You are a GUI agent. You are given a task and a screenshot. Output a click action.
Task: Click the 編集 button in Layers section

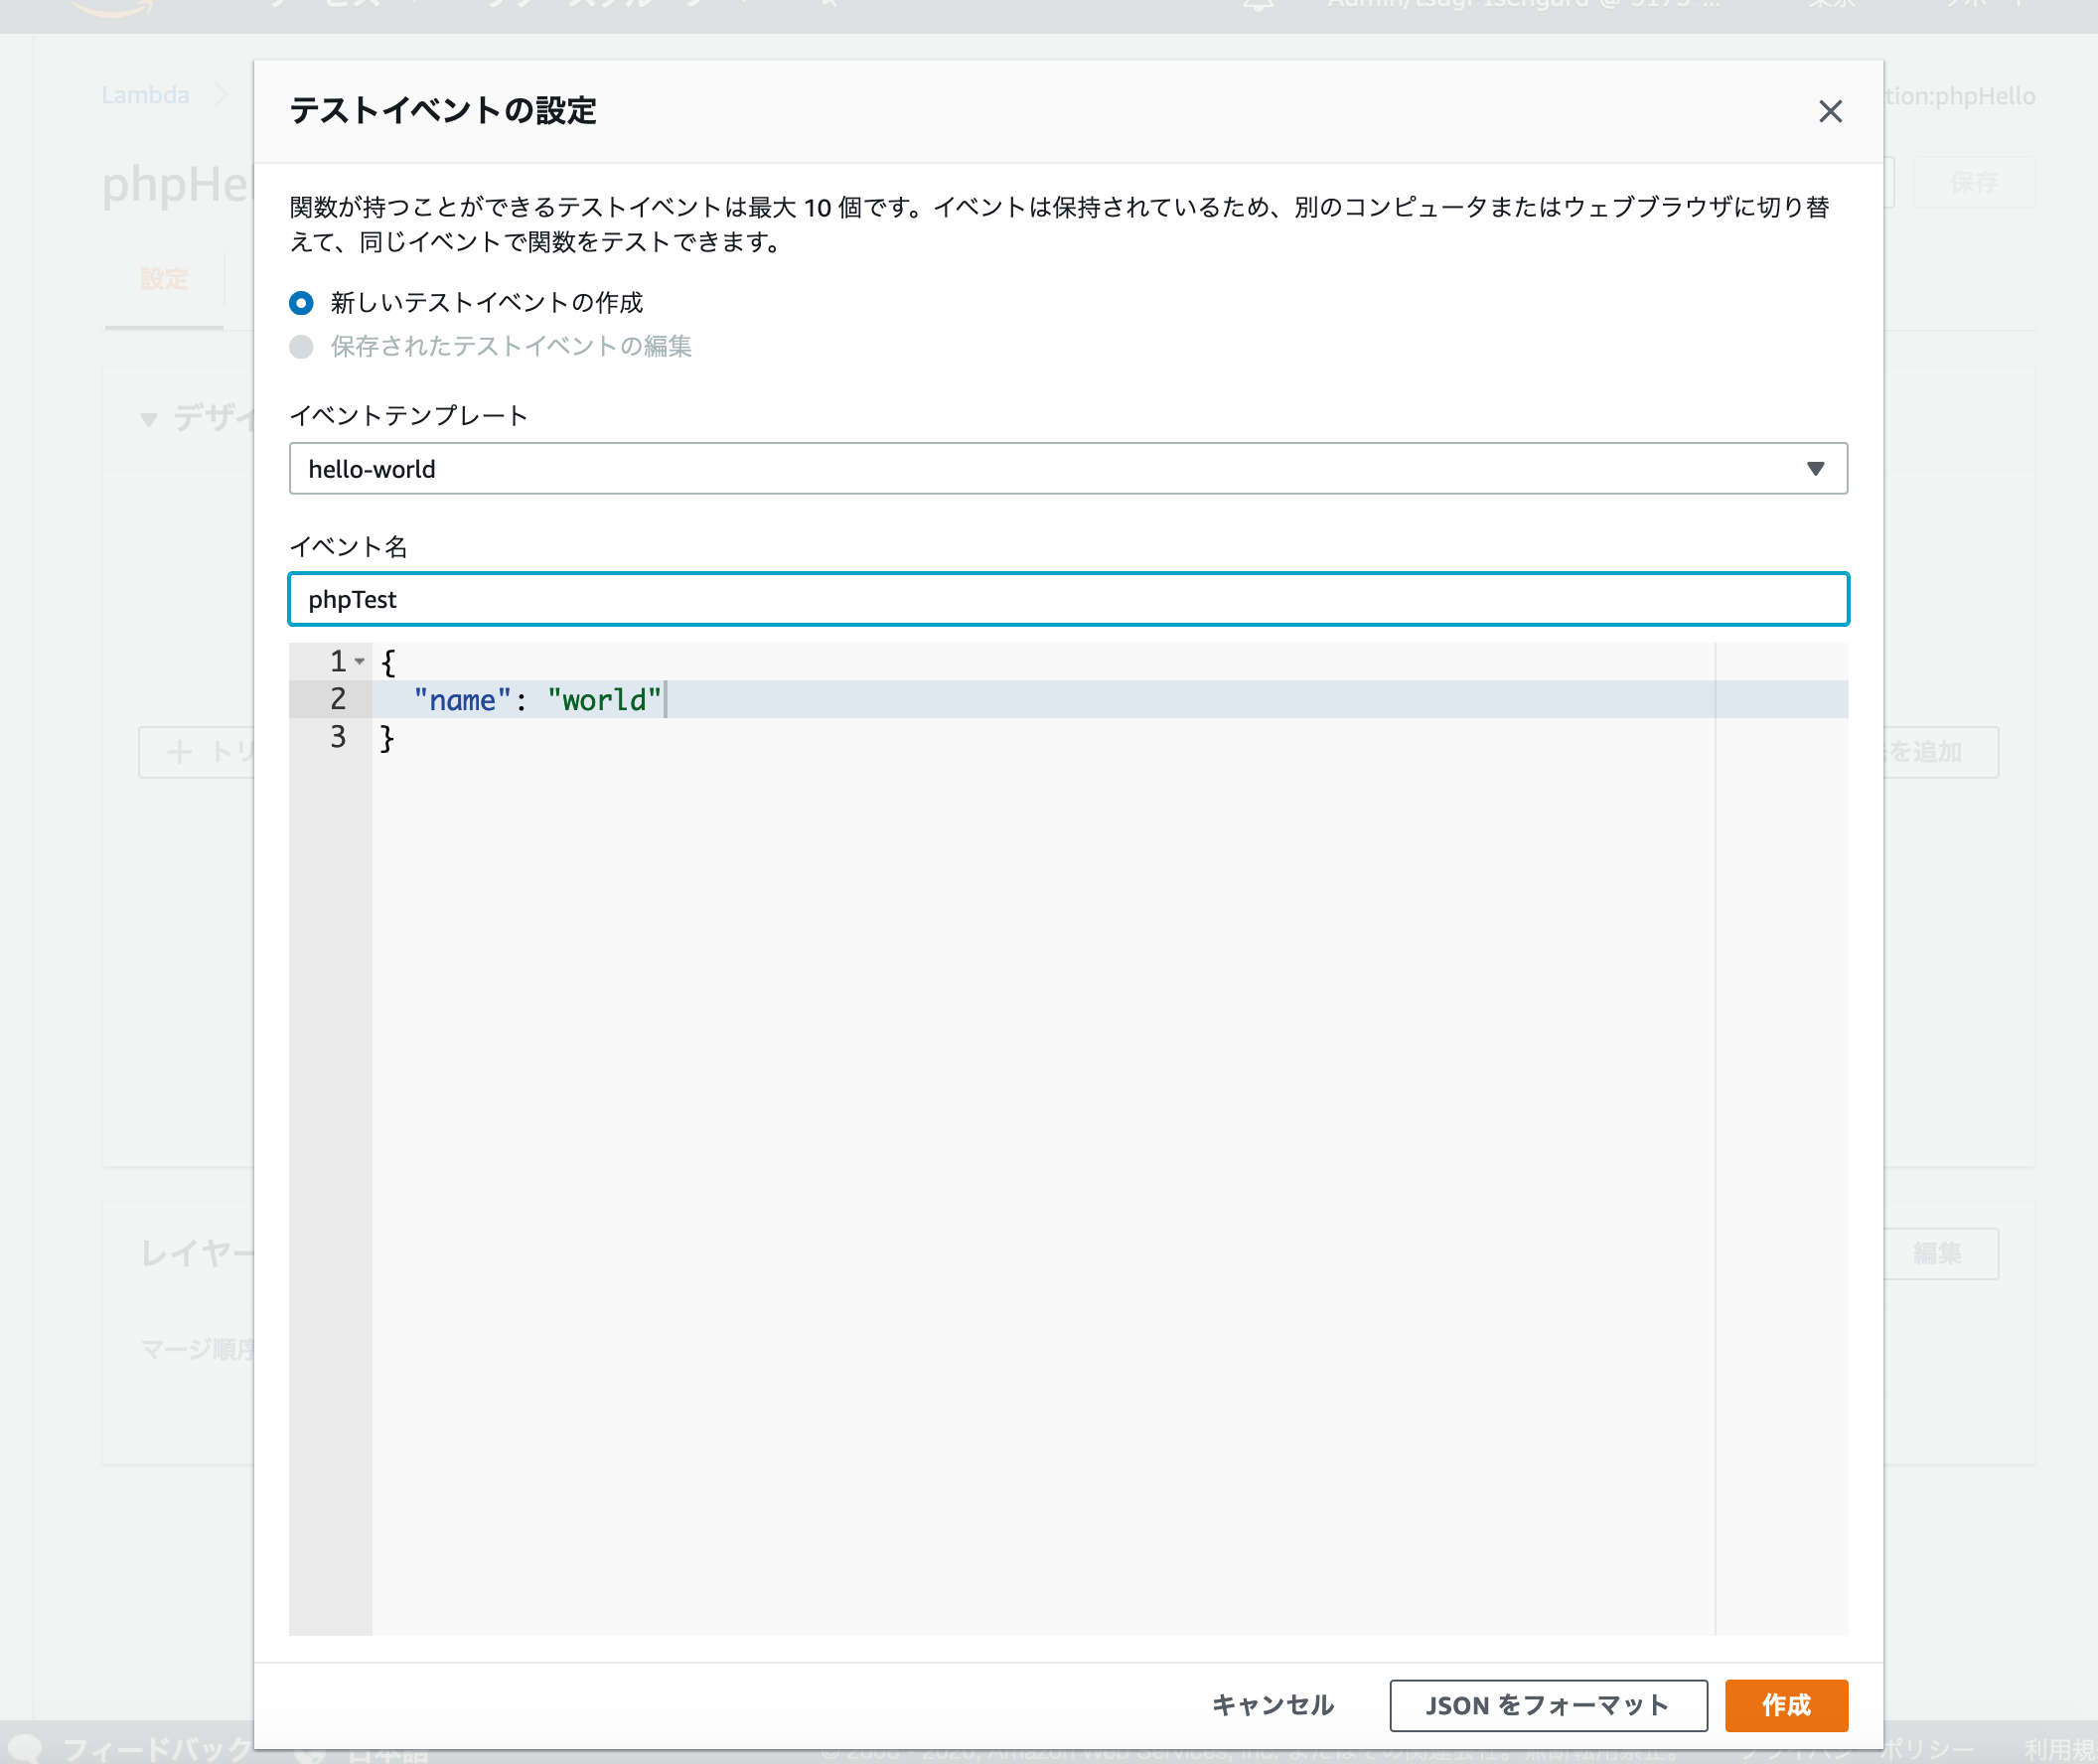coord(1937,1253)
